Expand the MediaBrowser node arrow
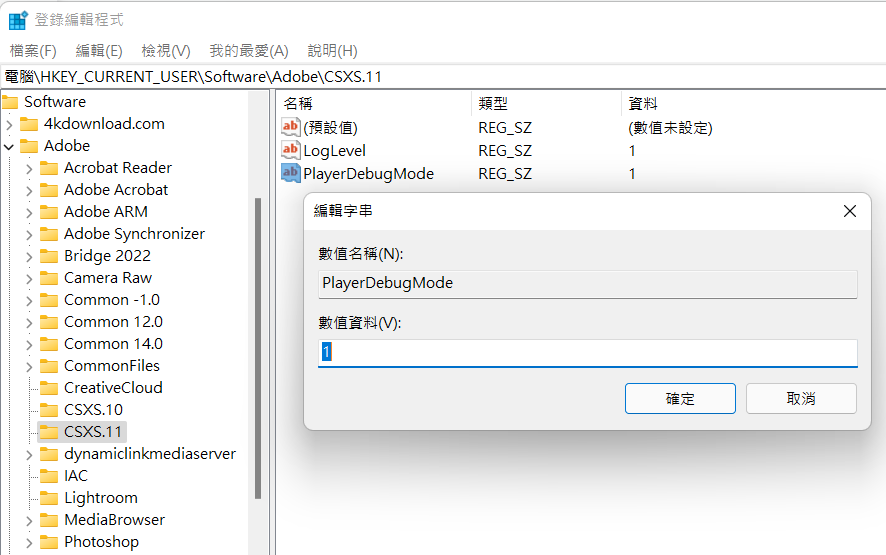 tap(29, 521)
